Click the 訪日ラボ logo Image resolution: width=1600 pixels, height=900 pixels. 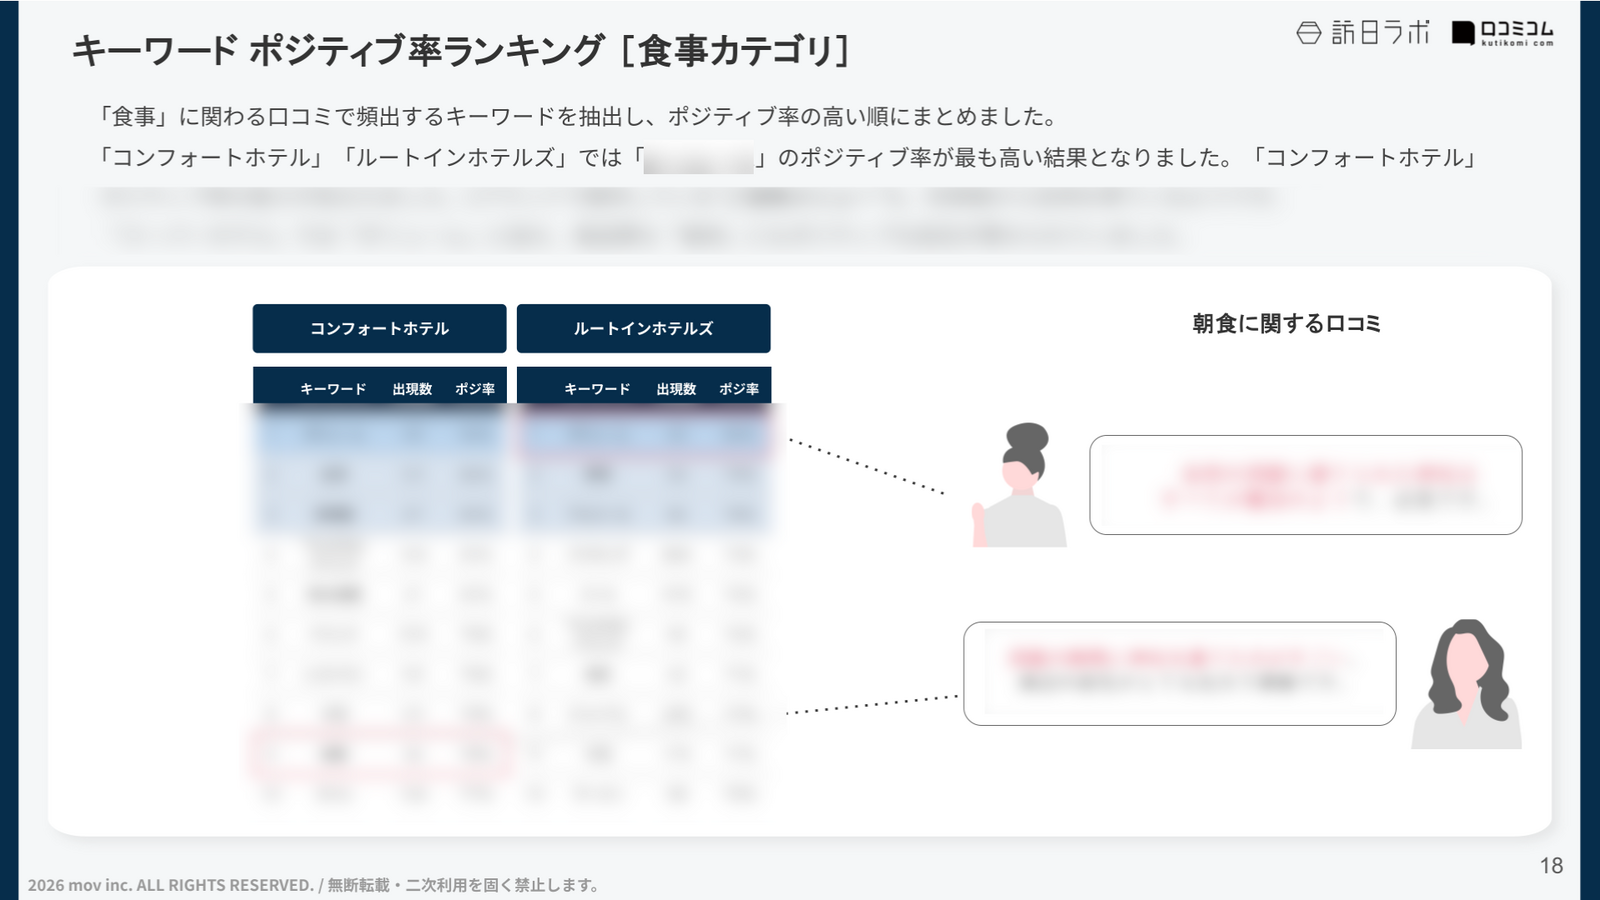1363,34
